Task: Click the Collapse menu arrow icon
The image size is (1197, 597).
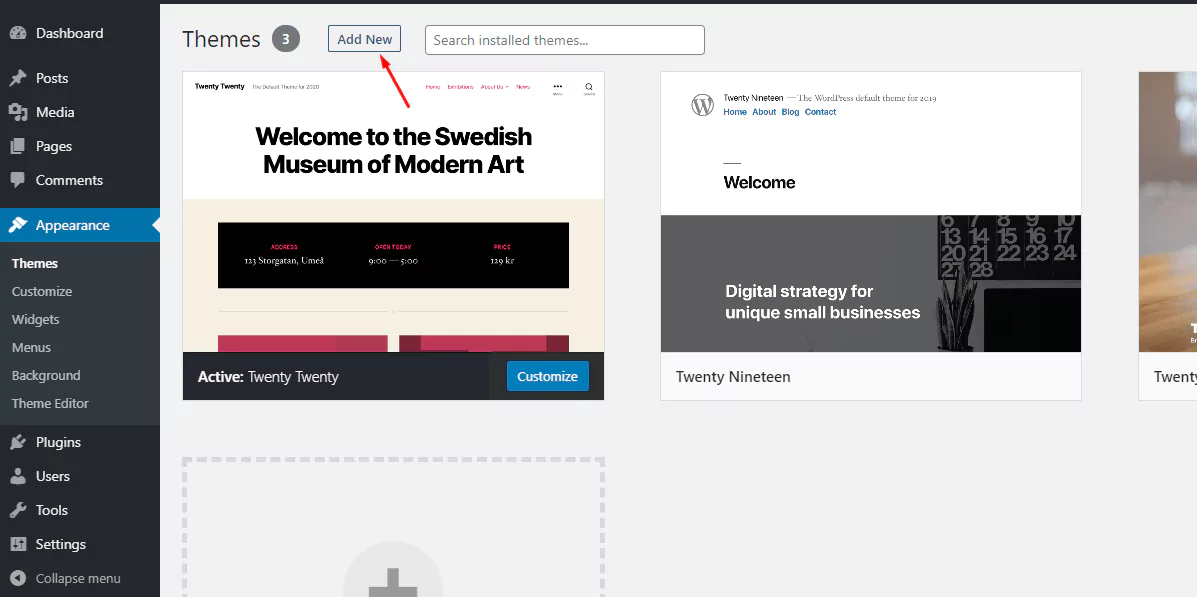Action: (18, 579)
